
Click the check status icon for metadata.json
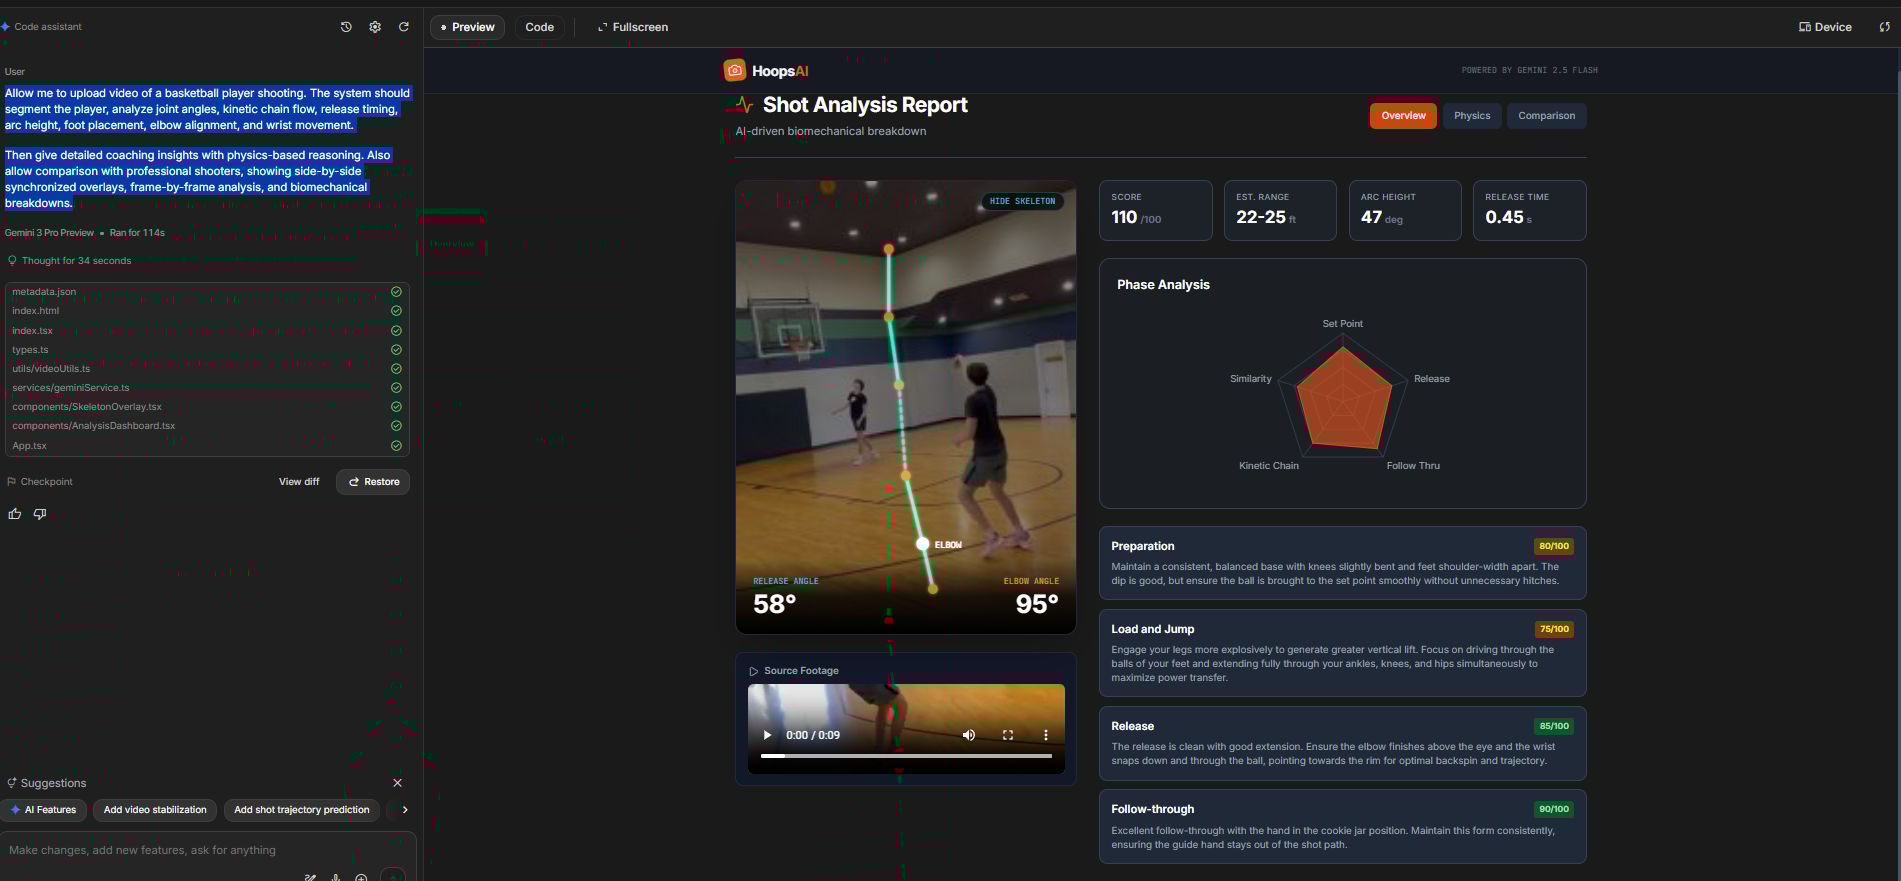(x=396, y=292)
